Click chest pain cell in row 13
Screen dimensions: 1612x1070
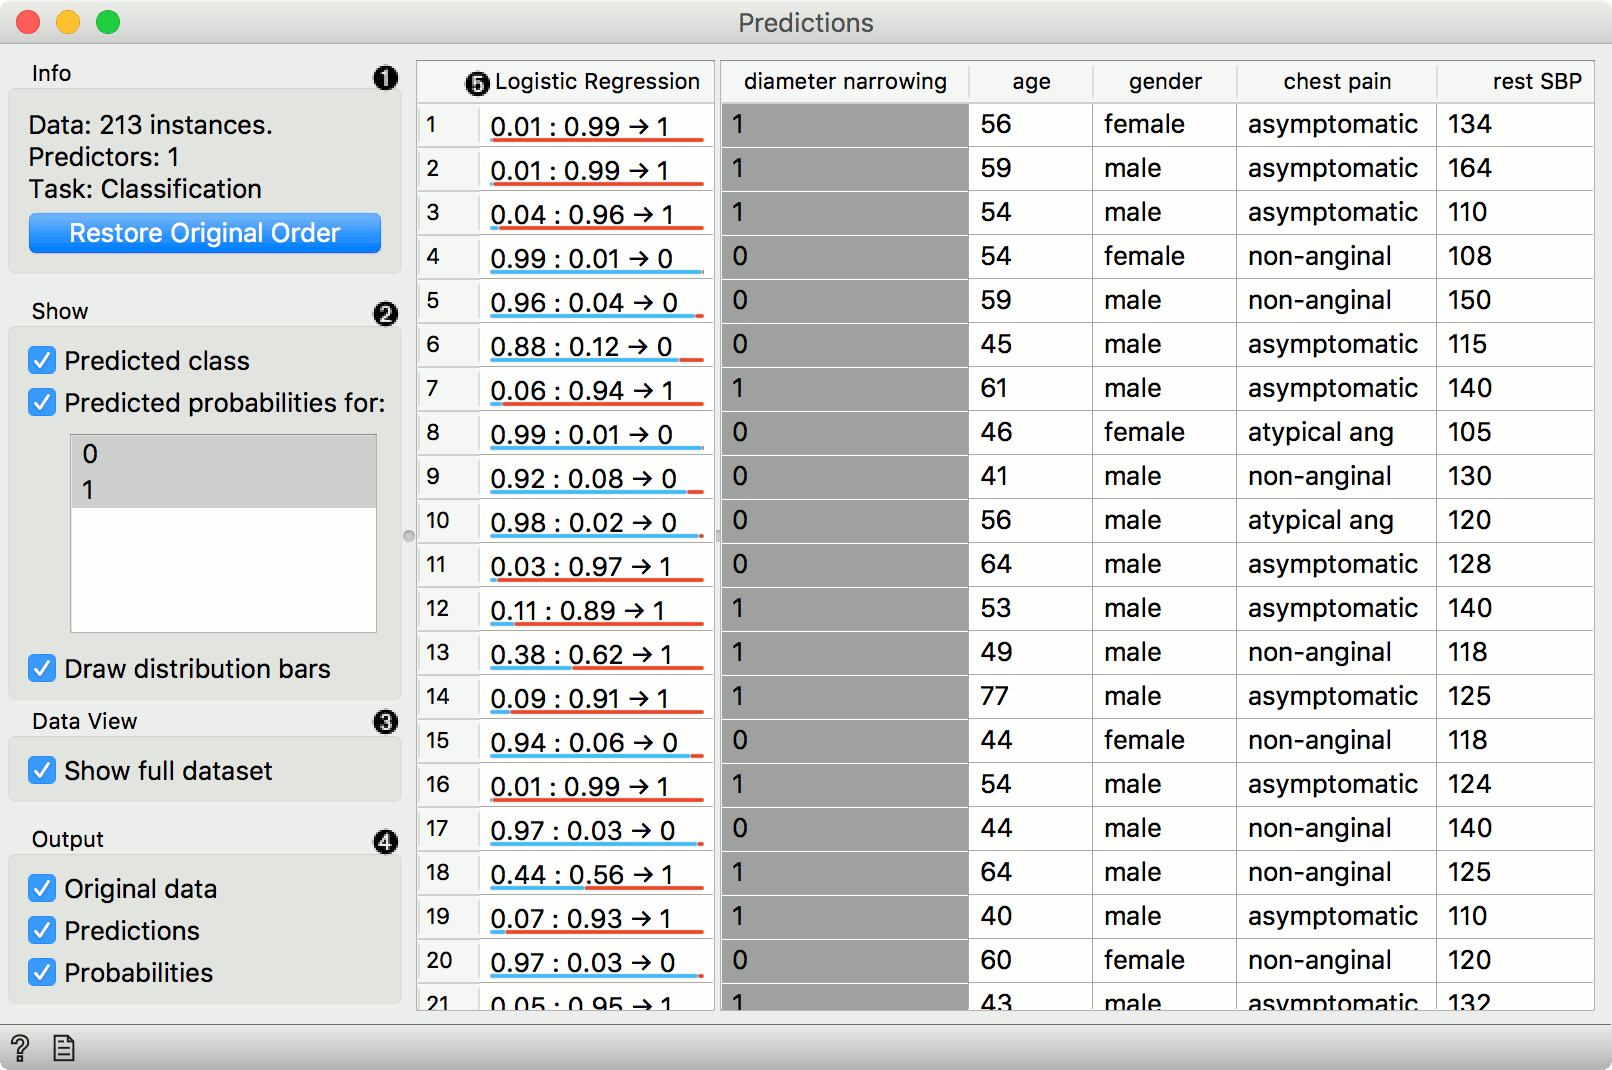pos(1337,653)
